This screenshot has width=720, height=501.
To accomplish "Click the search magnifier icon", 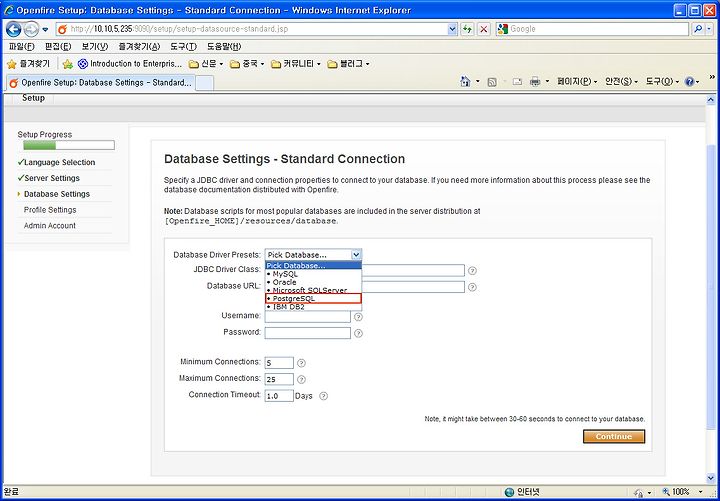I will click(697, 29).
